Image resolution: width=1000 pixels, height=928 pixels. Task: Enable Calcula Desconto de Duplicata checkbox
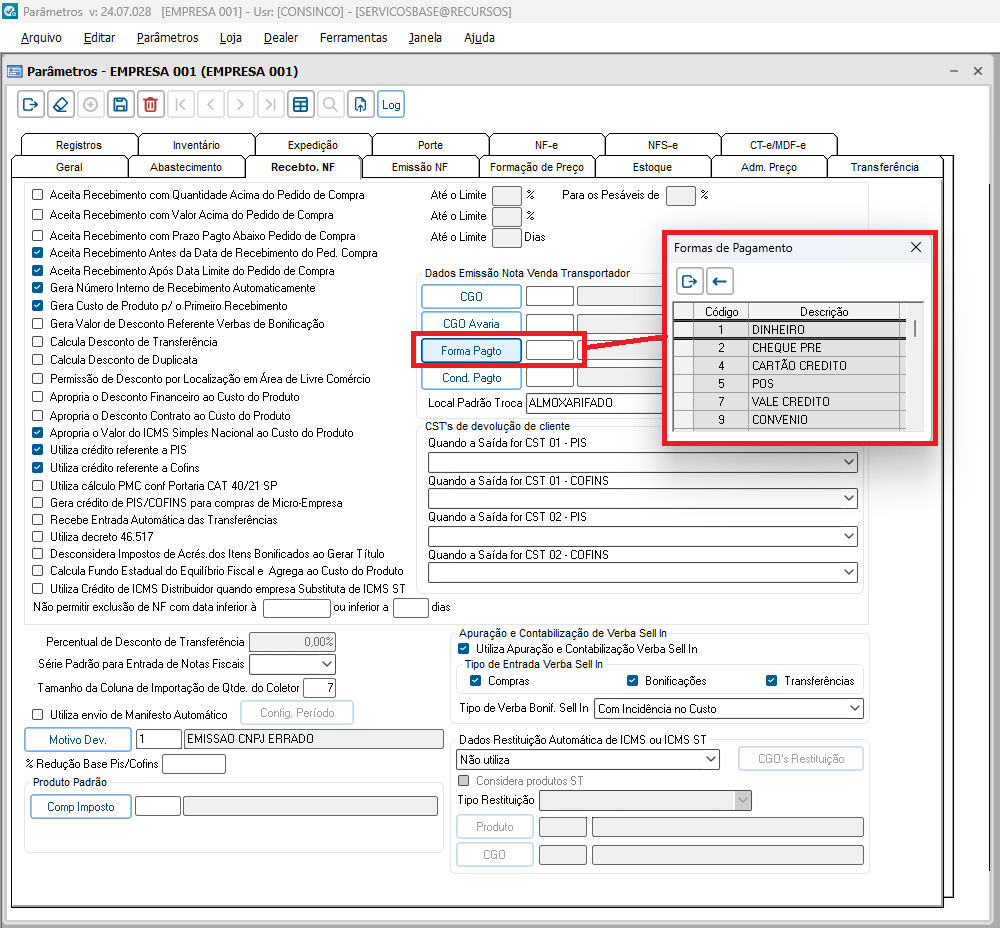[x=38, y=360]
